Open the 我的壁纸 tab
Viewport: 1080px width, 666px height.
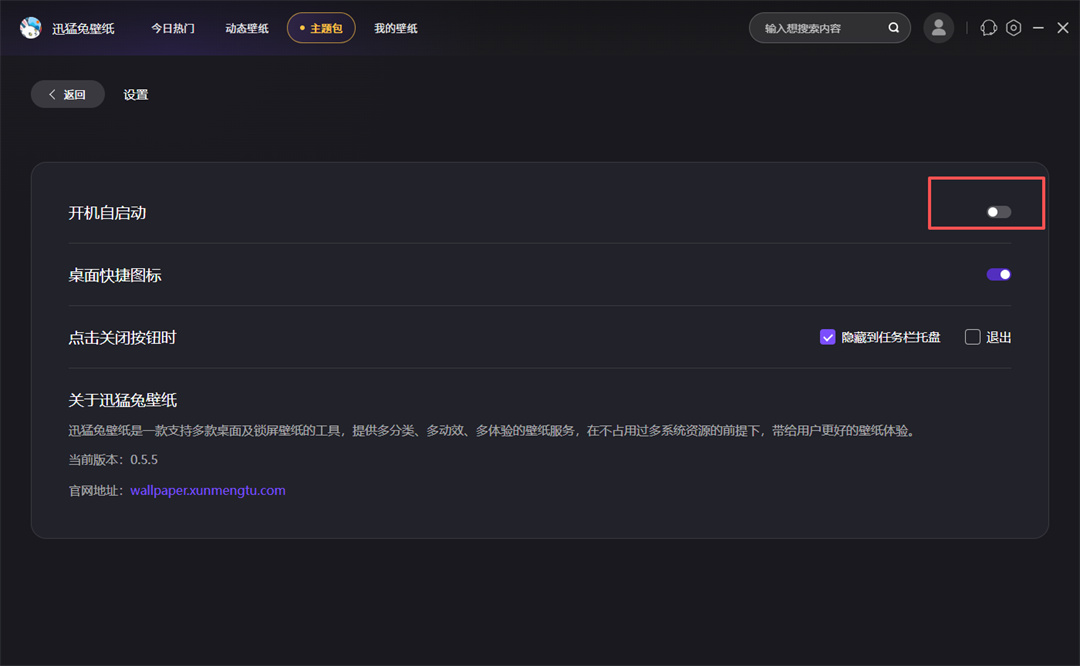(x=395, y=28)
